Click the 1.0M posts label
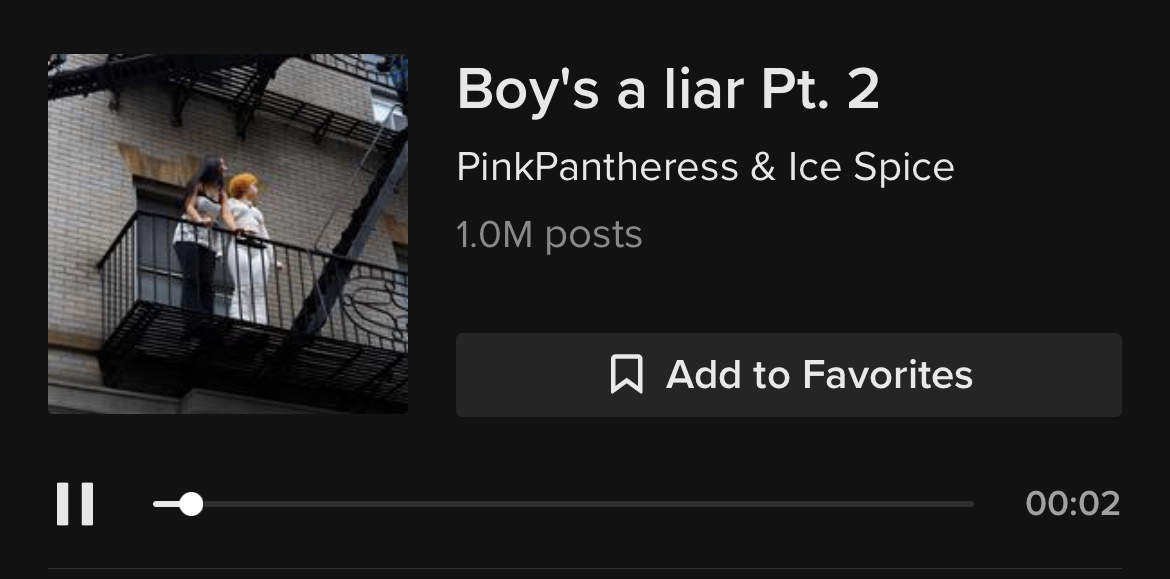The width and height of the screenshot is (1170, 579). pyautogui.click(x=550, y=234)
